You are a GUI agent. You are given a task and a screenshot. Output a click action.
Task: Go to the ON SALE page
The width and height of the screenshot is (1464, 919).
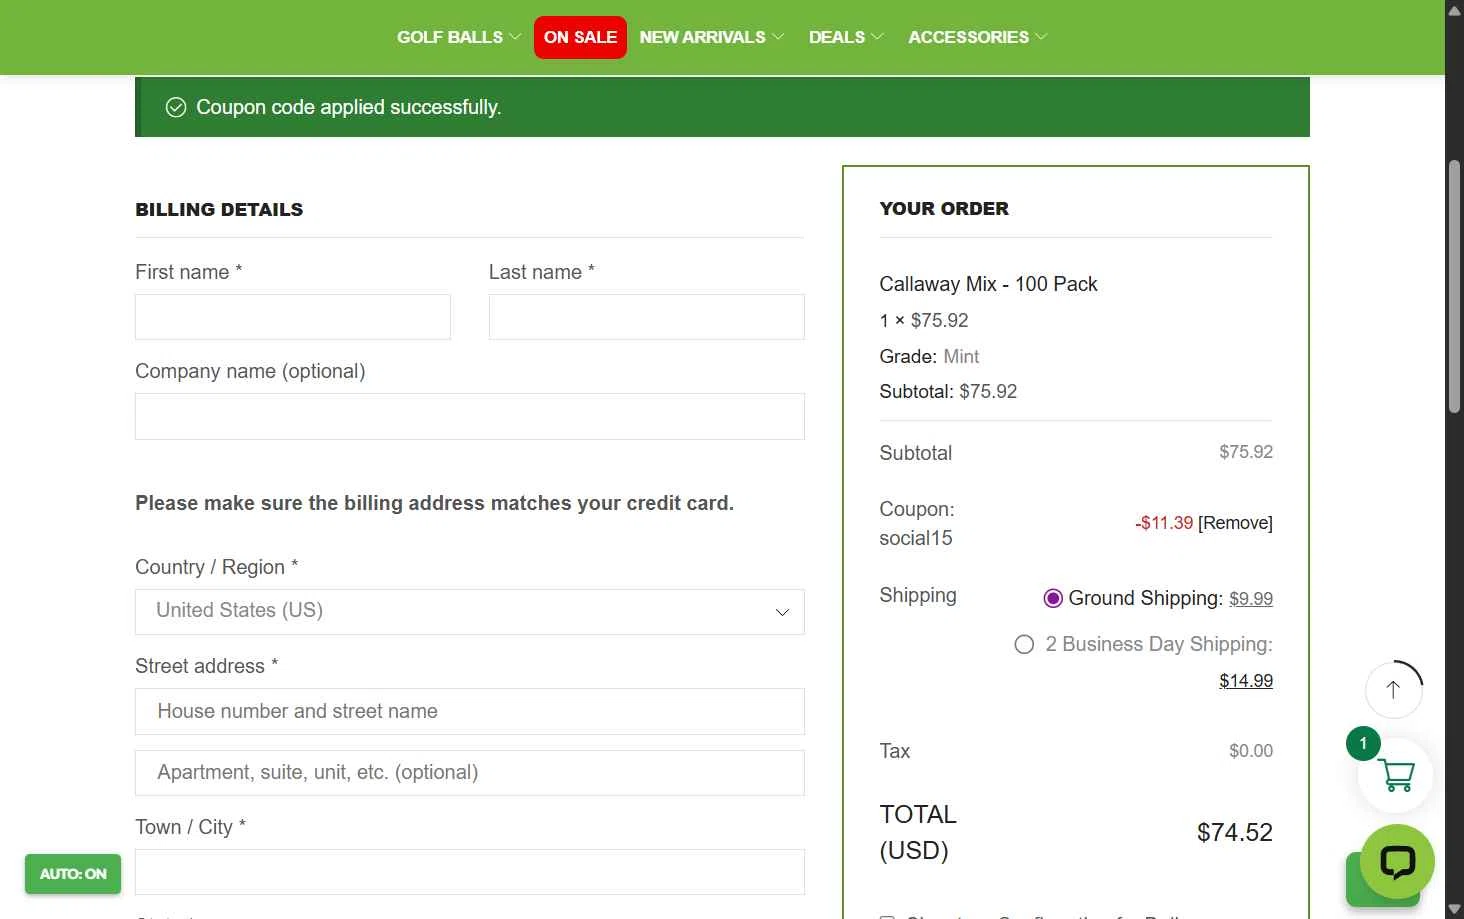point(580,37)
